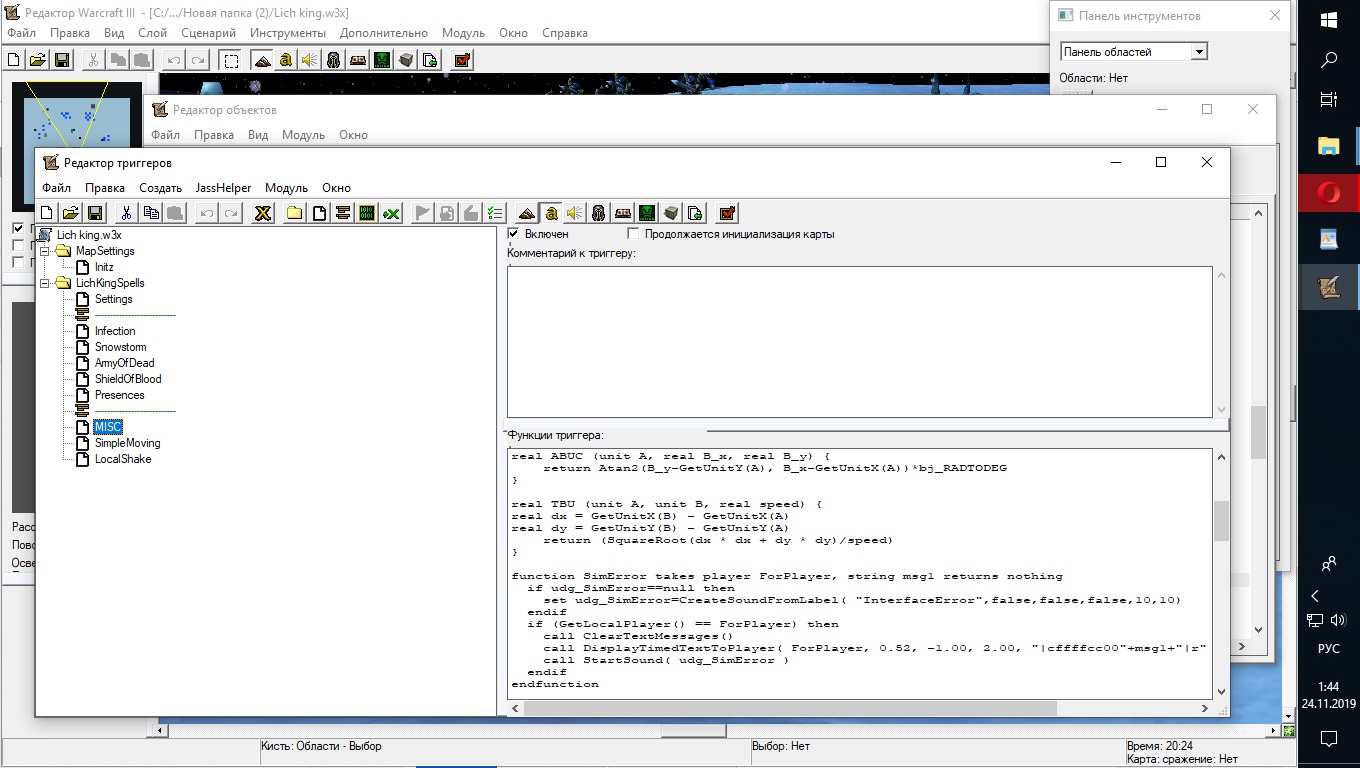
Task: Enable "Продолжается инициализация карты" checkbox
Action: pyautogui.click(x=633, y=234)
